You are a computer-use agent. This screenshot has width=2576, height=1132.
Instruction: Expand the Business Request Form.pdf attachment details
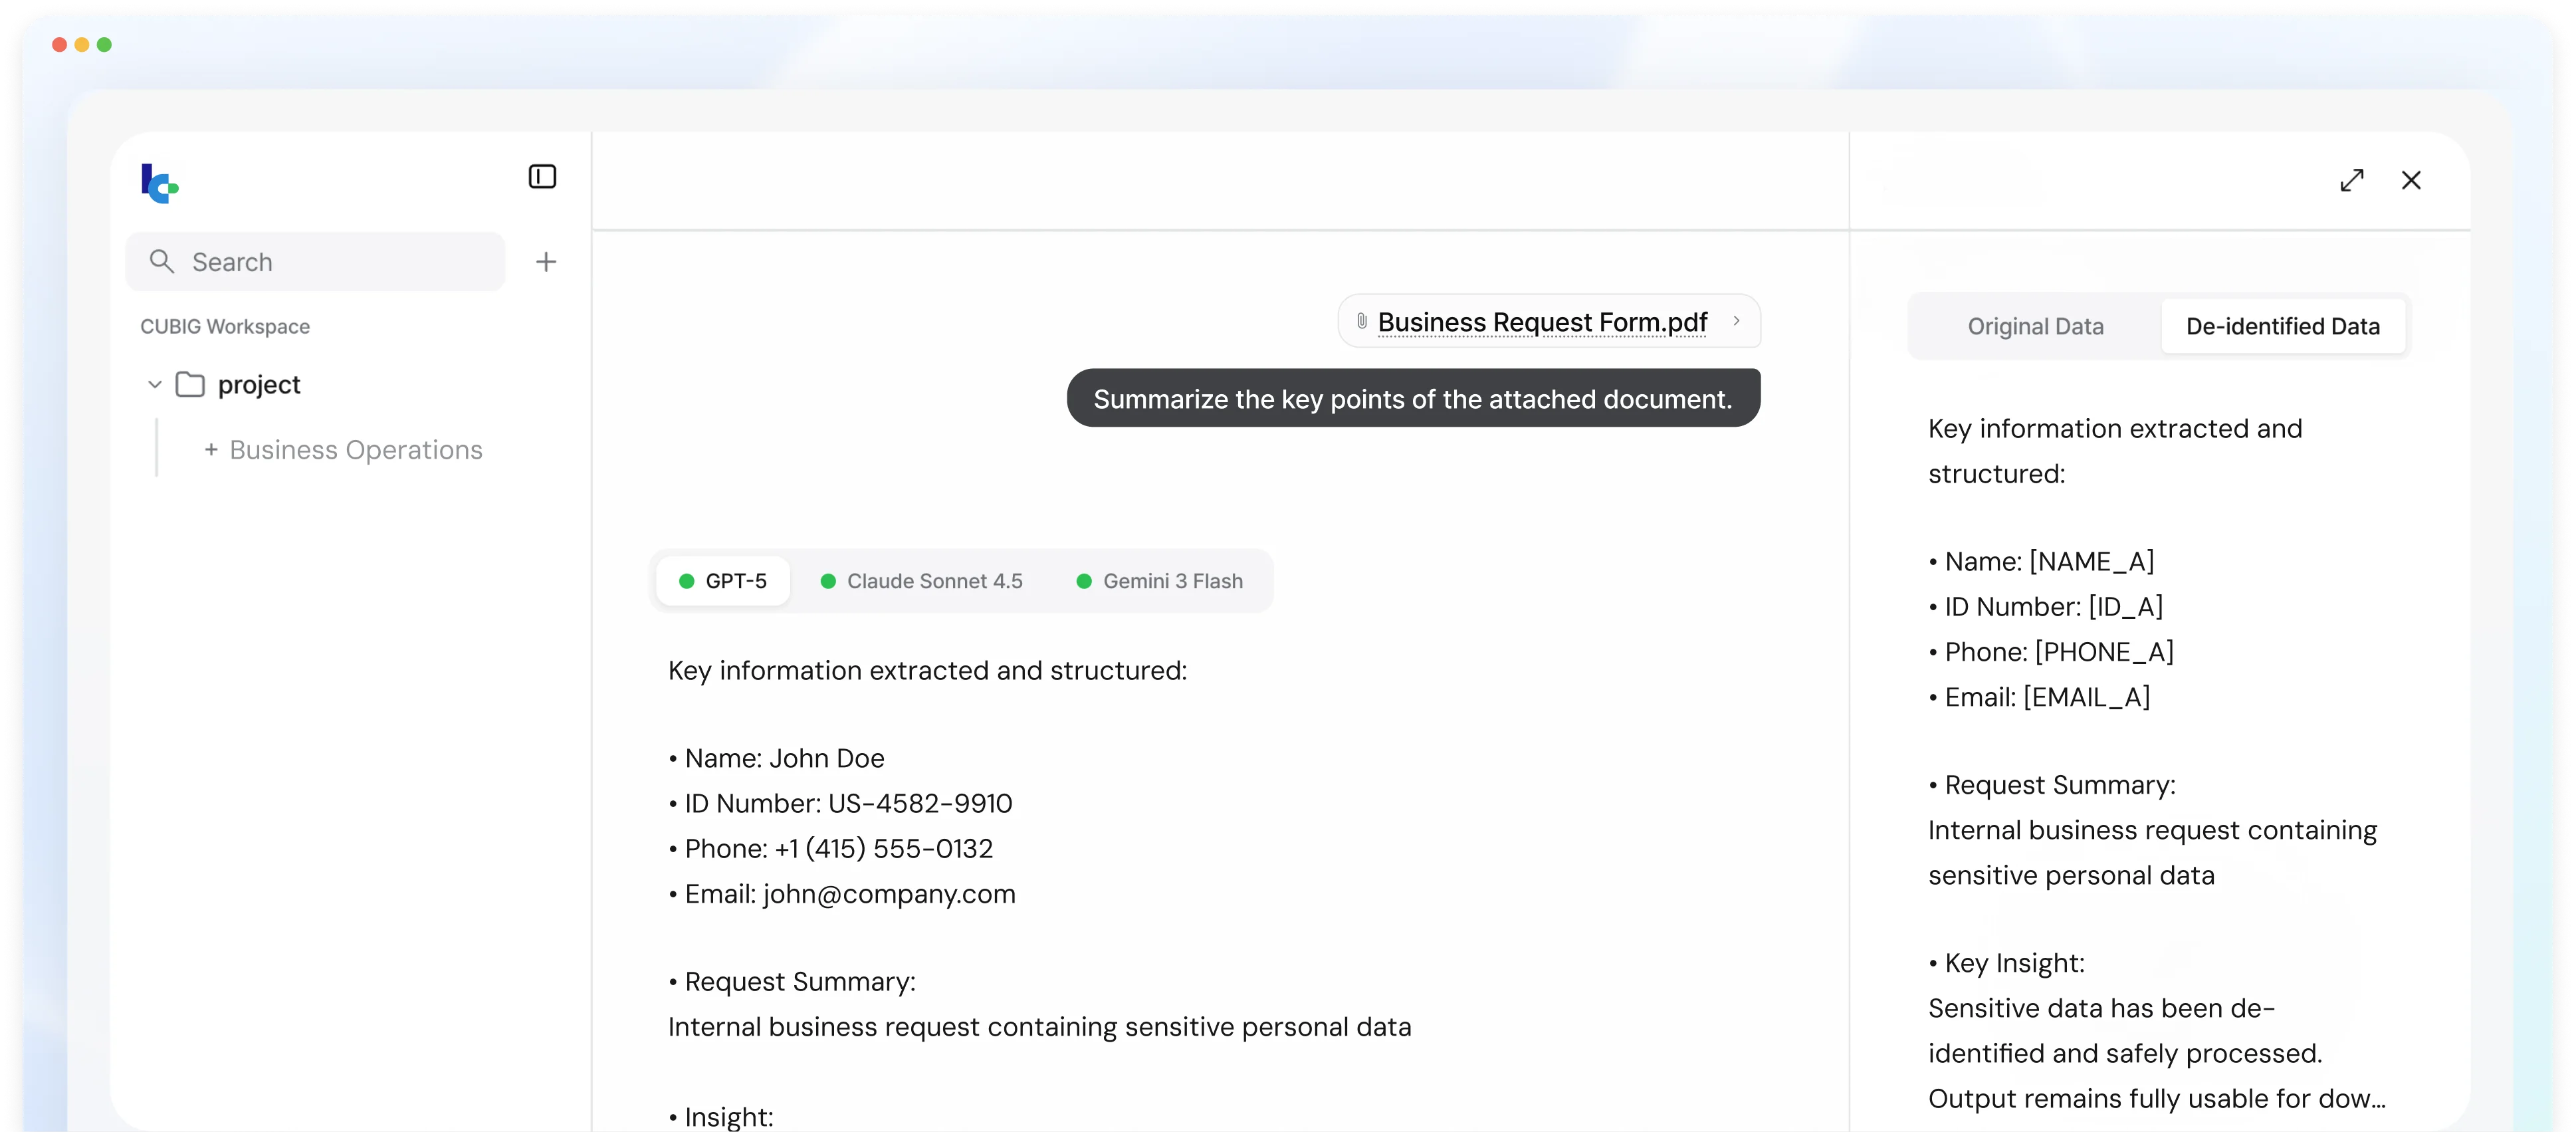coord(1737,322)
